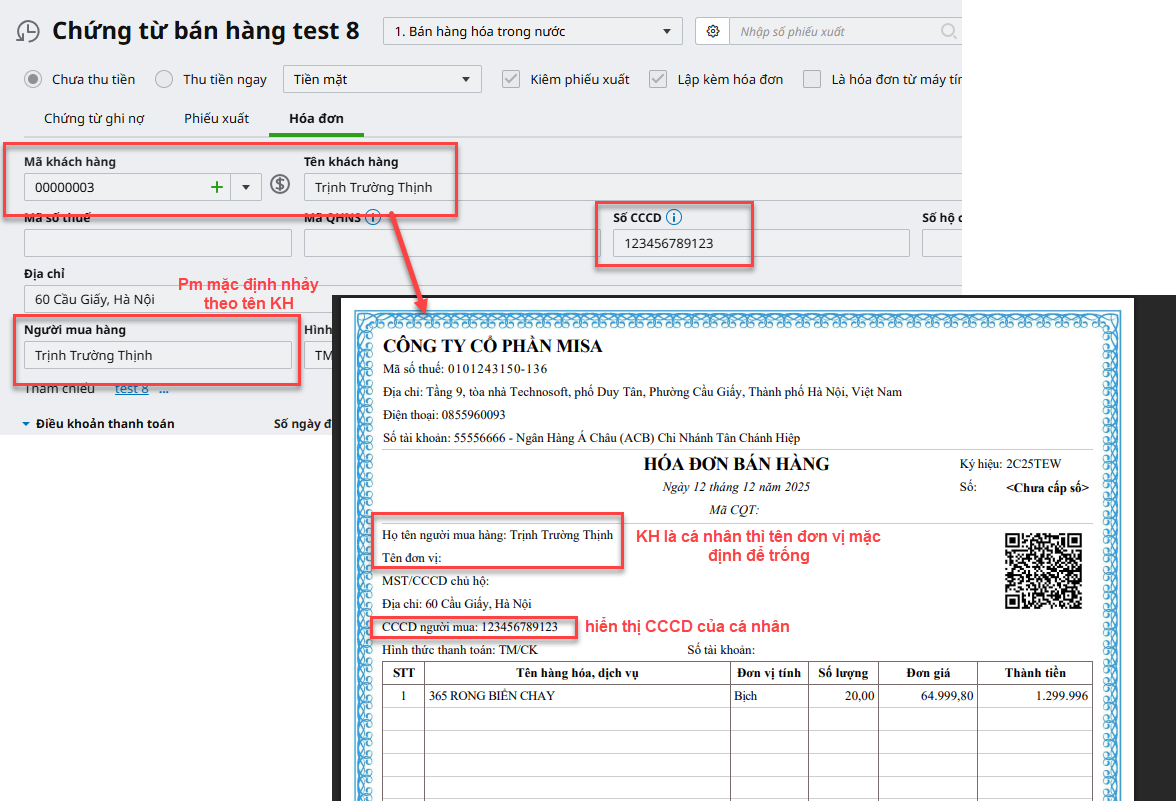
Task: Open the 'Phiếu xuất' tab
Action: click(x=216, y=118)
